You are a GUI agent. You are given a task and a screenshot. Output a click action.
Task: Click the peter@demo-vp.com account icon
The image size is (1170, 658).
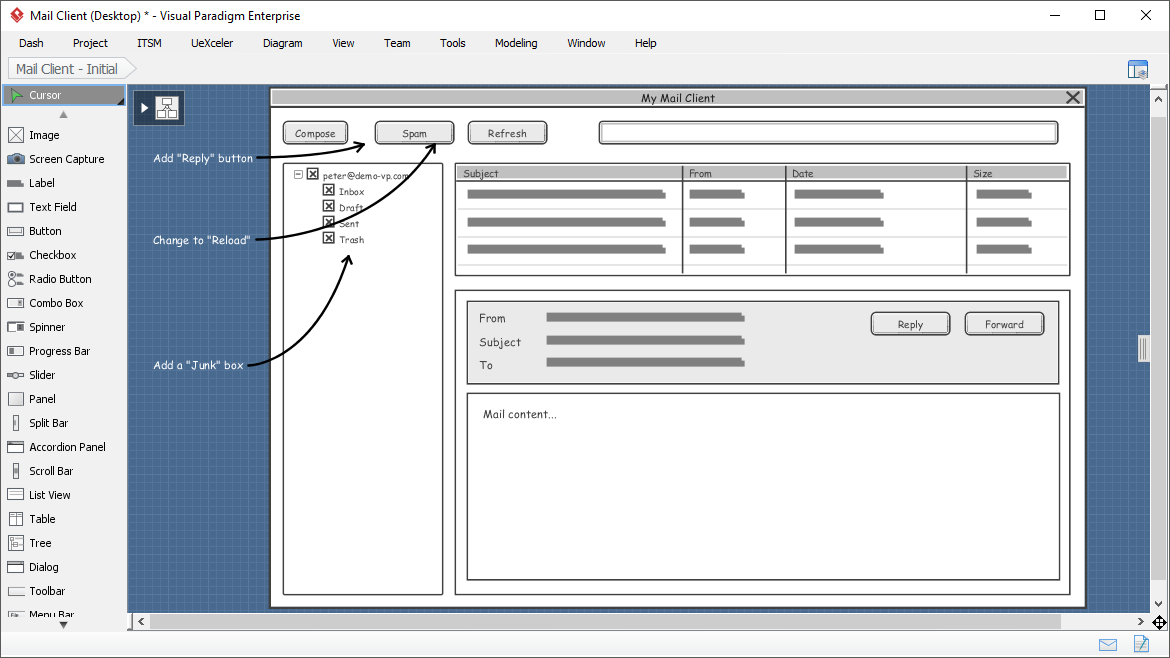313,174
